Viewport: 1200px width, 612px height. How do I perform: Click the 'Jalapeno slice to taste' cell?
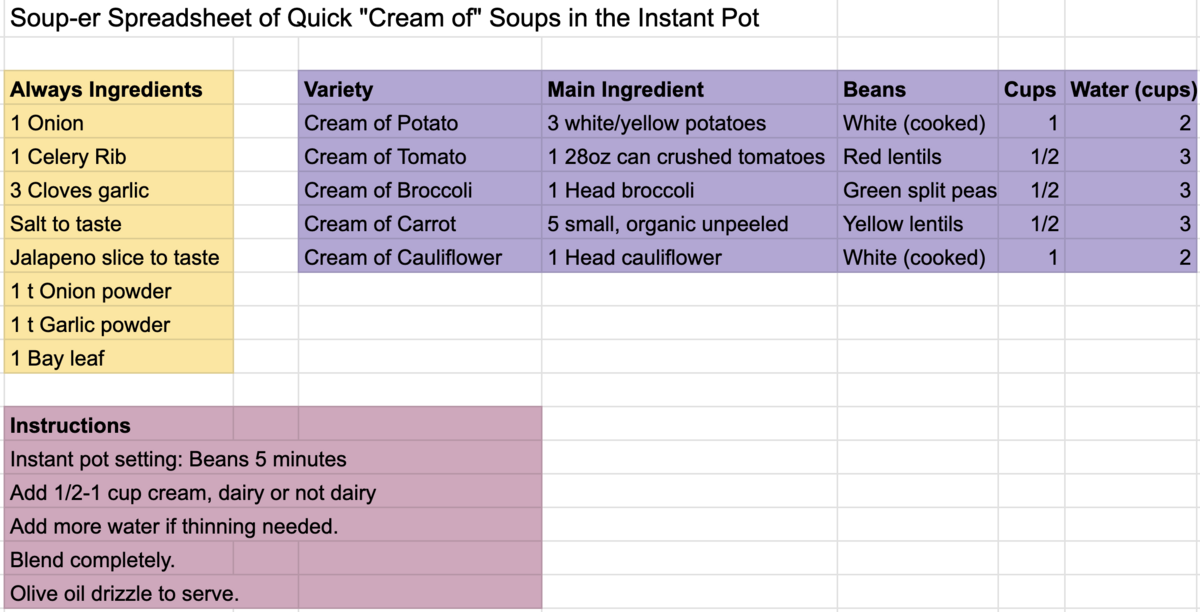[x=119, y=257]
